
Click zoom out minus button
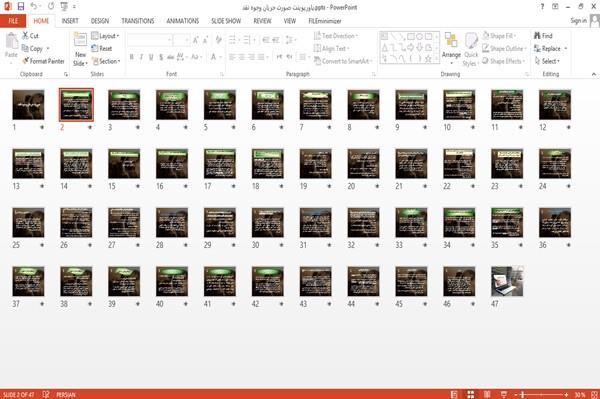pyautogui.click(x=516, y=394)
